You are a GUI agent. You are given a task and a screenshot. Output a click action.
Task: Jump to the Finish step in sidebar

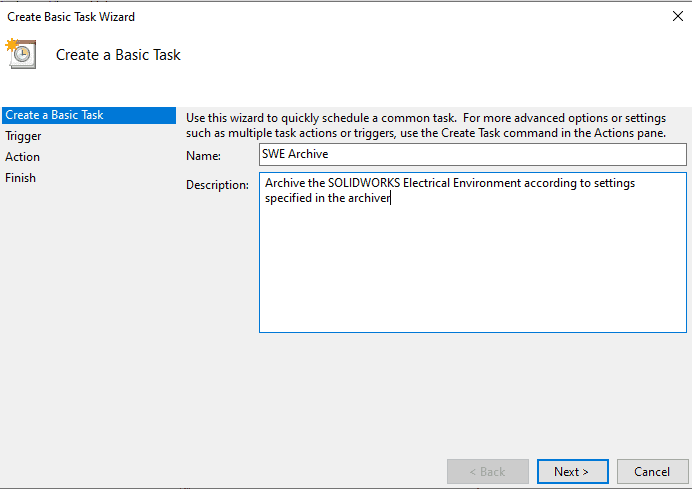(x=21, y=178)
